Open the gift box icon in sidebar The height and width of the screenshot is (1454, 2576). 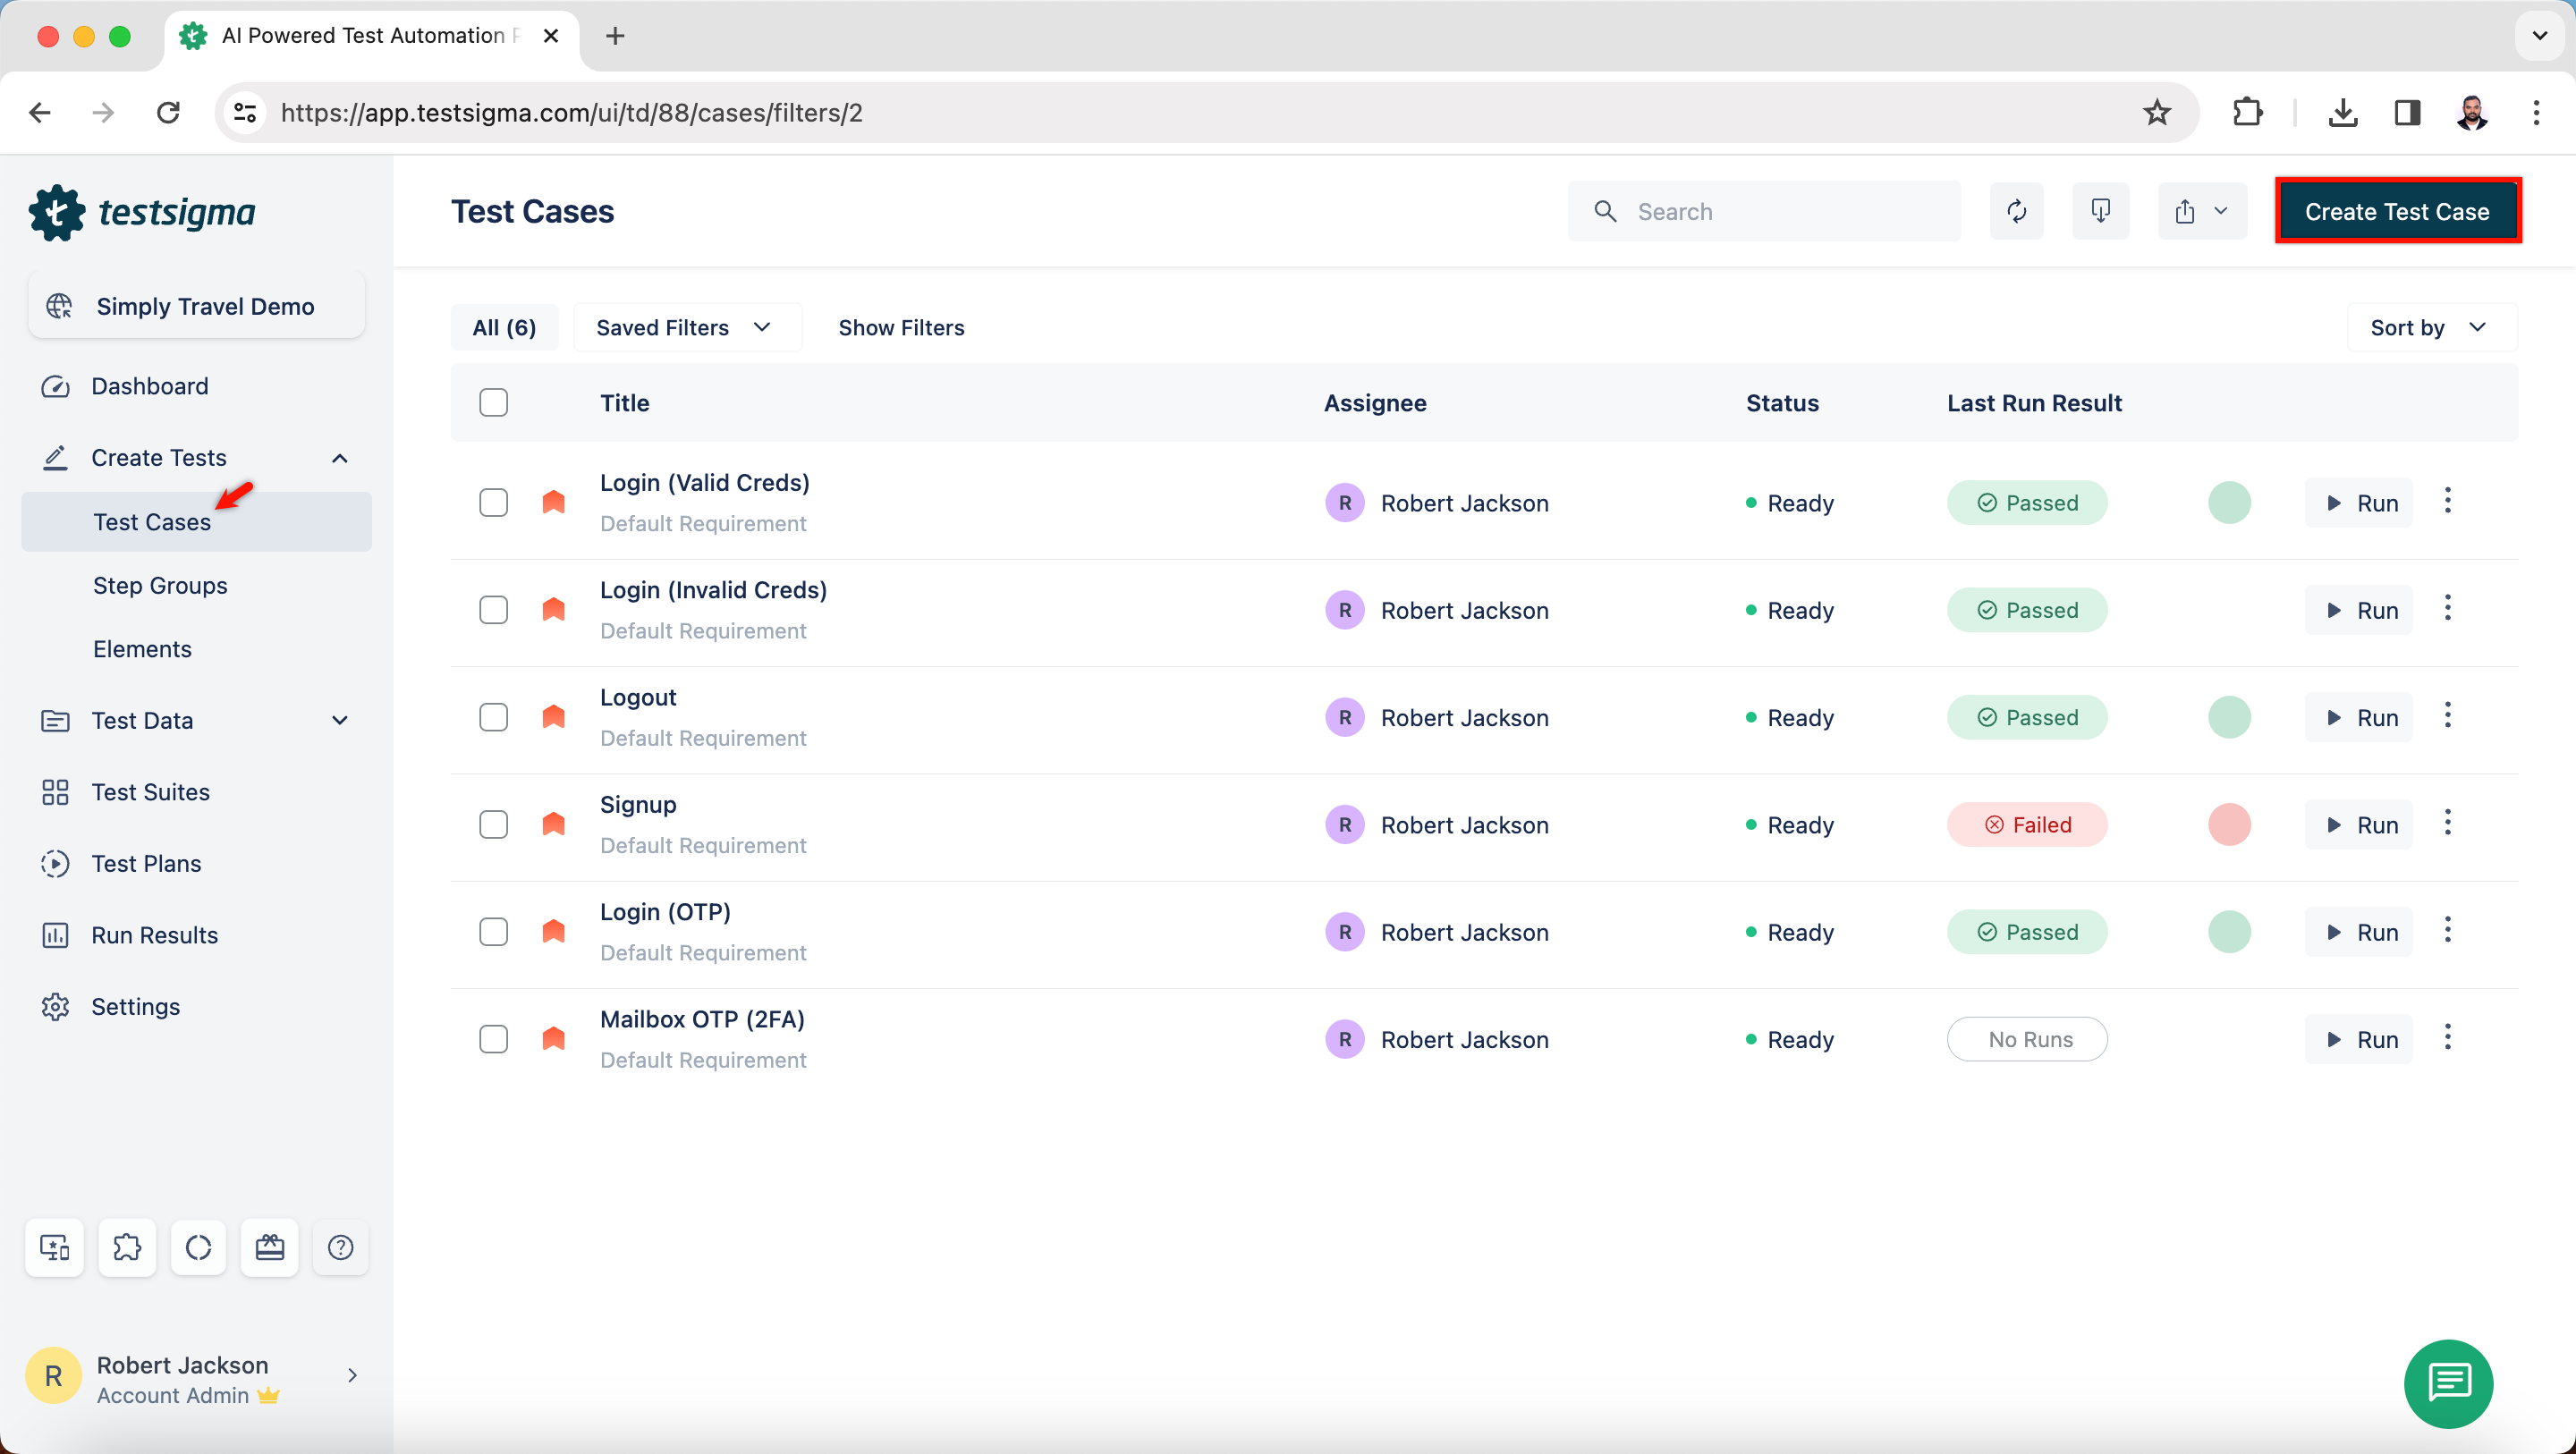click(x=270, y=1247)
